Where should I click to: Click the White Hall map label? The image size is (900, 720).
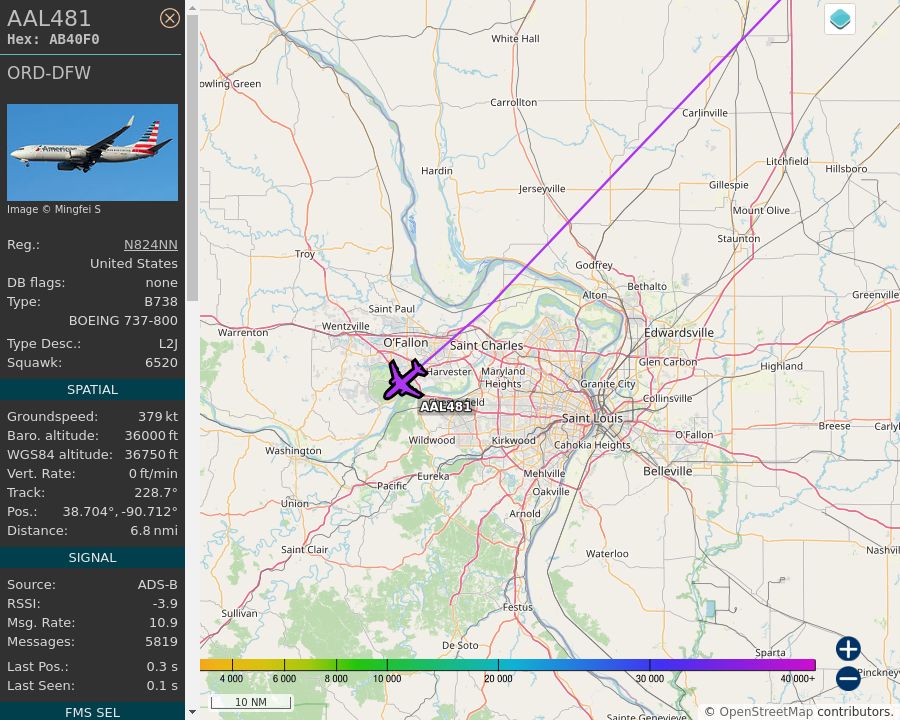515,38
